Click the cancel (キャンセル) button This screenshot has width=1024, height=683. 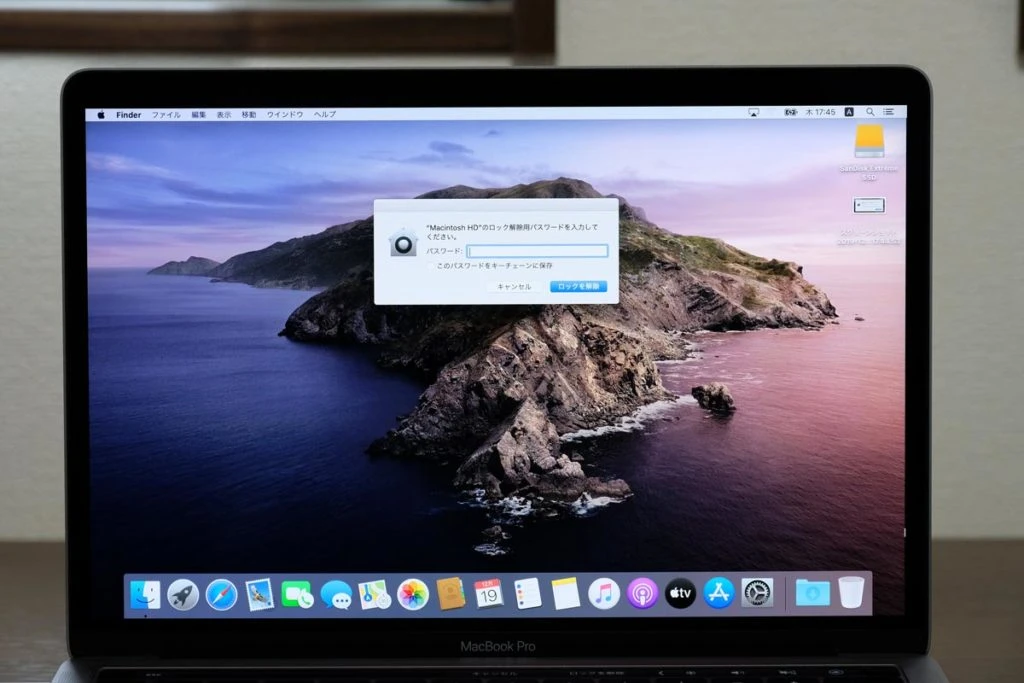click(x=515, y=287)
